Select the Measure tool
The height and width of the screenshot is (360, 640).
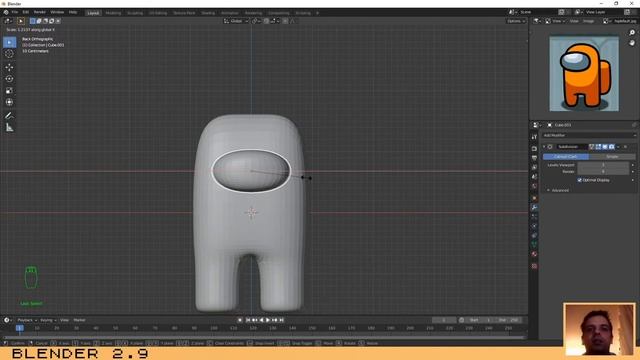click(x=9, y=128)
